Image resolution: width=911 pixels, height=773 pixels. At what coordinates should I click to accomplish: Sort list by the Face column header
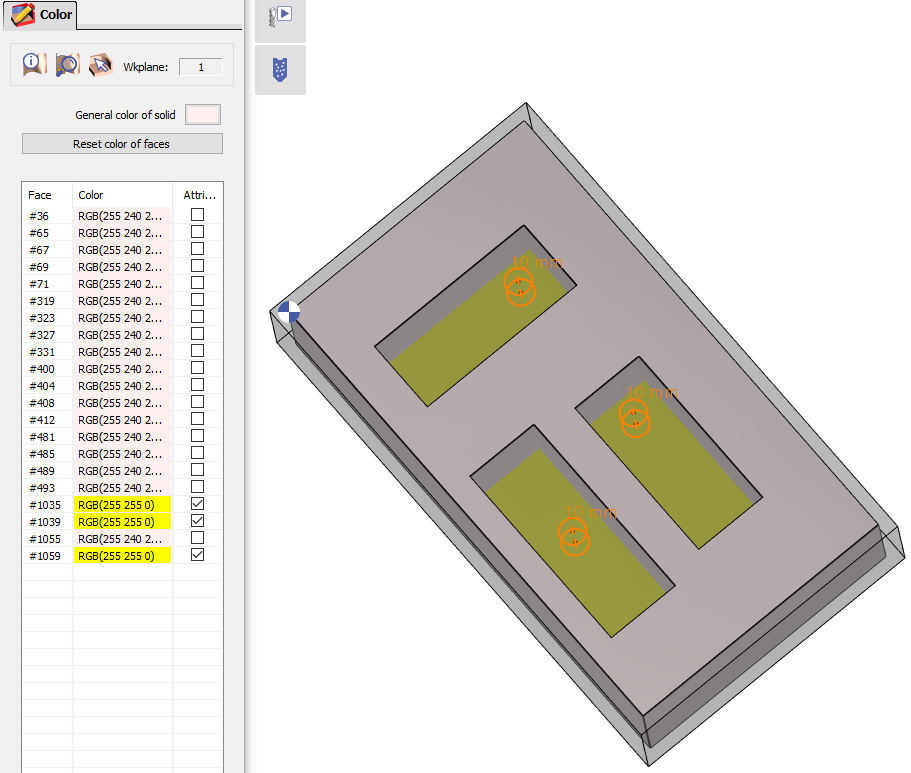[40, 195]
